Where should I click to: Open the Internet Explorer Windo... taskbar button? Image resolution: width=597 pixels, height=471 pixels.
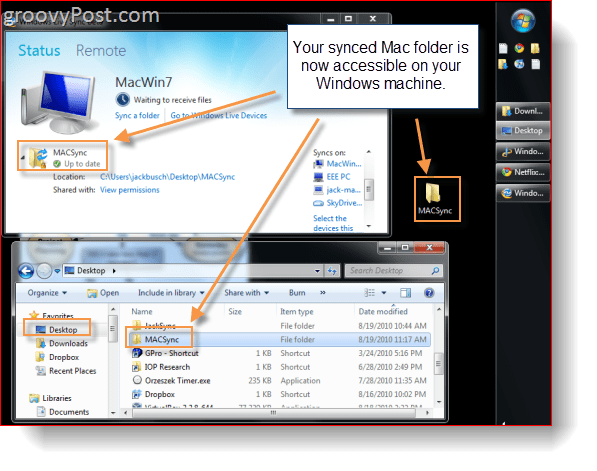tap(523, 193)
